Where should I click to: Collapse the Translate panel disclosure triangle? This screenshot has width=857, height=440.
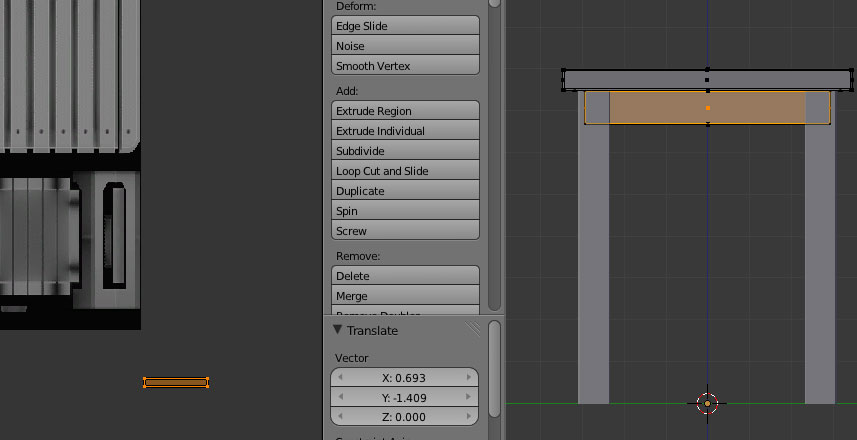coord(338,330)
